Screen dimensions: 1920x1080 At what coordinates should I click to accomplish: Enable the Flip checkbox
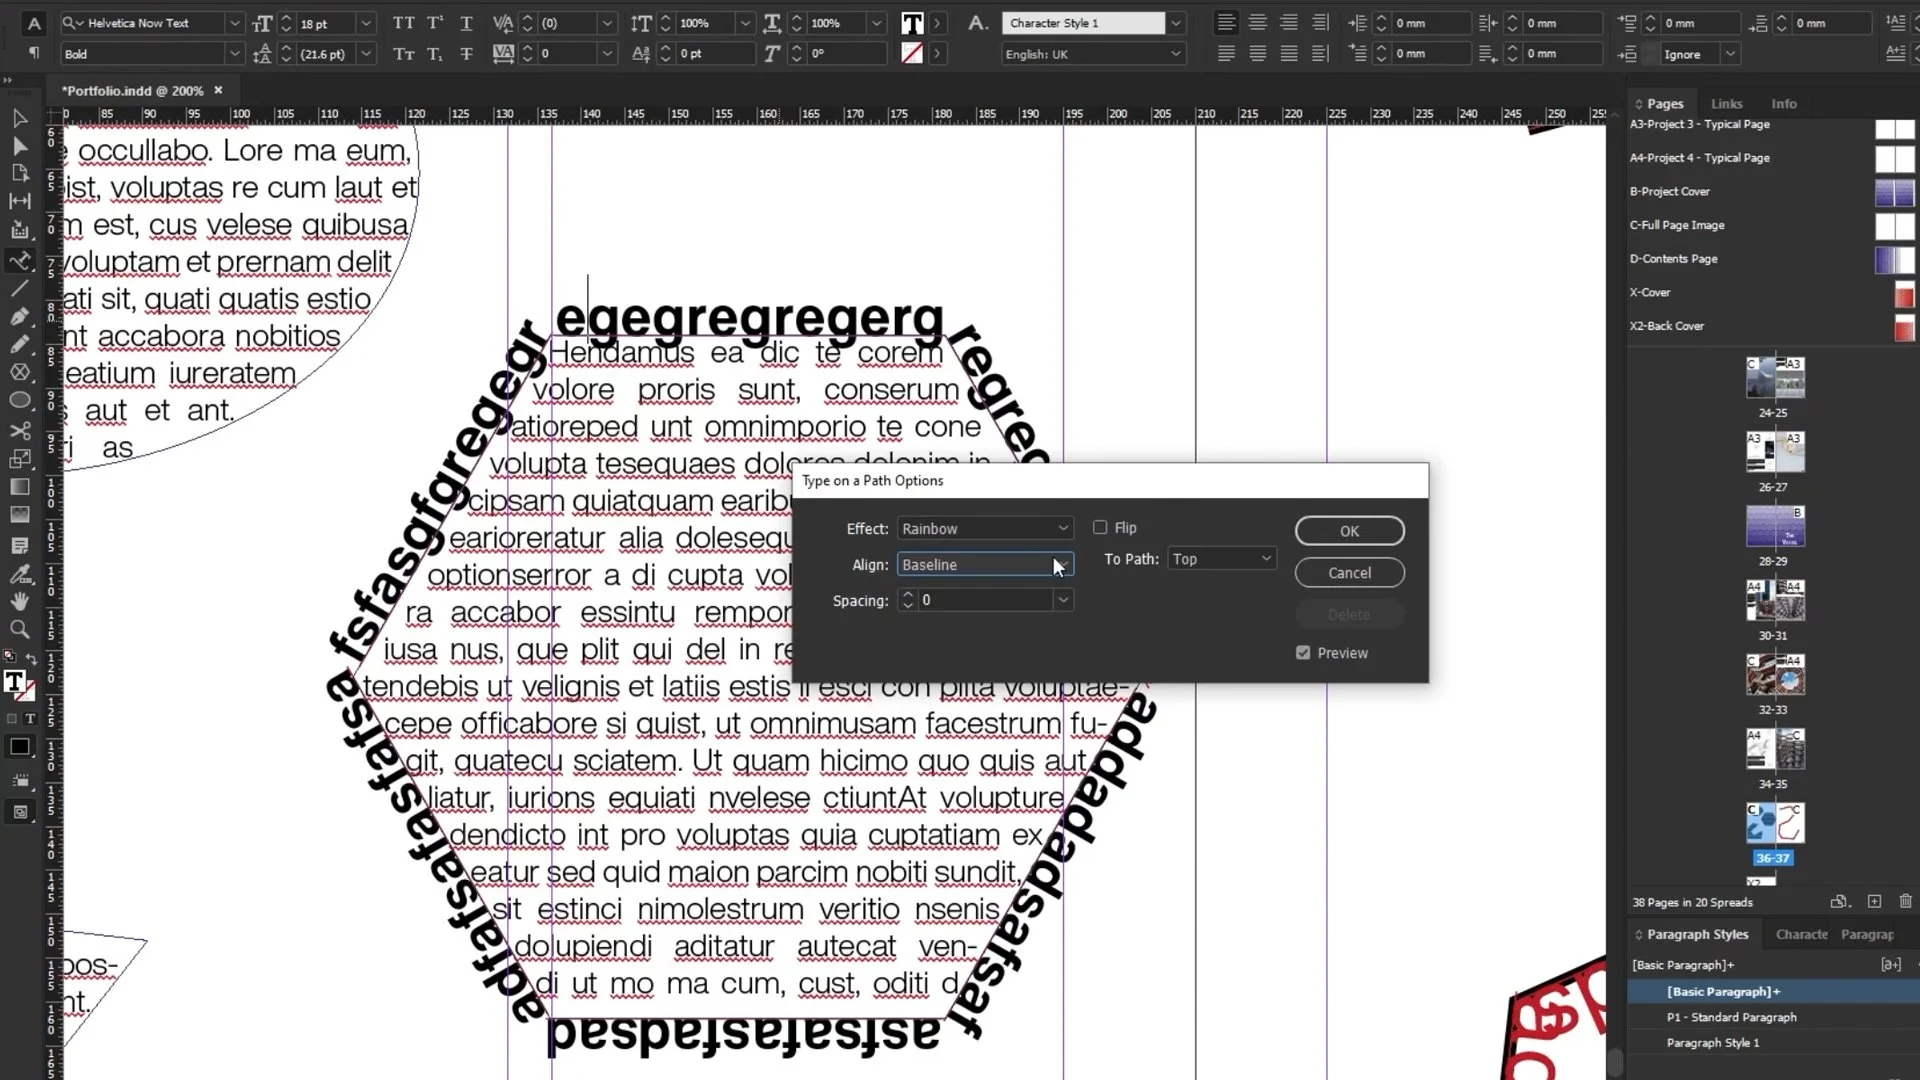(x=1101, y=527)
